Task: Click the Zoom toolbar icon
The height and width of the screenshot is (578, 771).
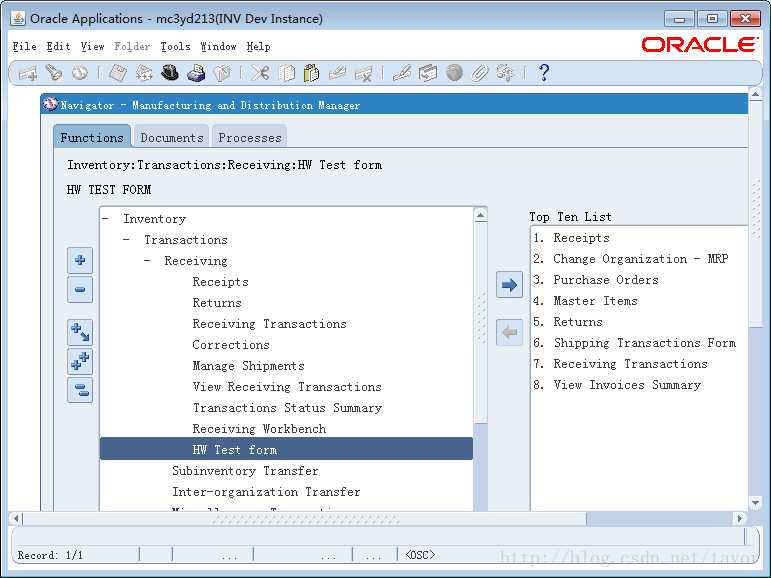Action: (428, 73)
